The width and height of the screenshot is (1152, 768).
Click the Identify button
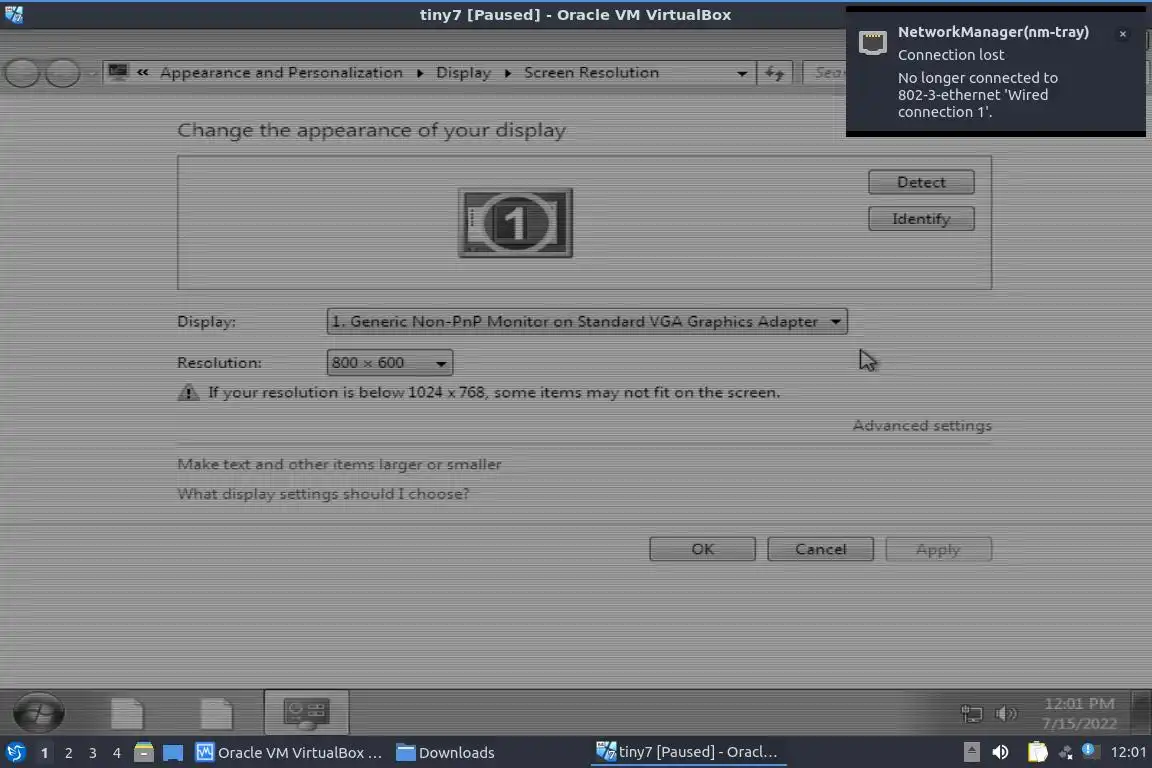point(921,219)
